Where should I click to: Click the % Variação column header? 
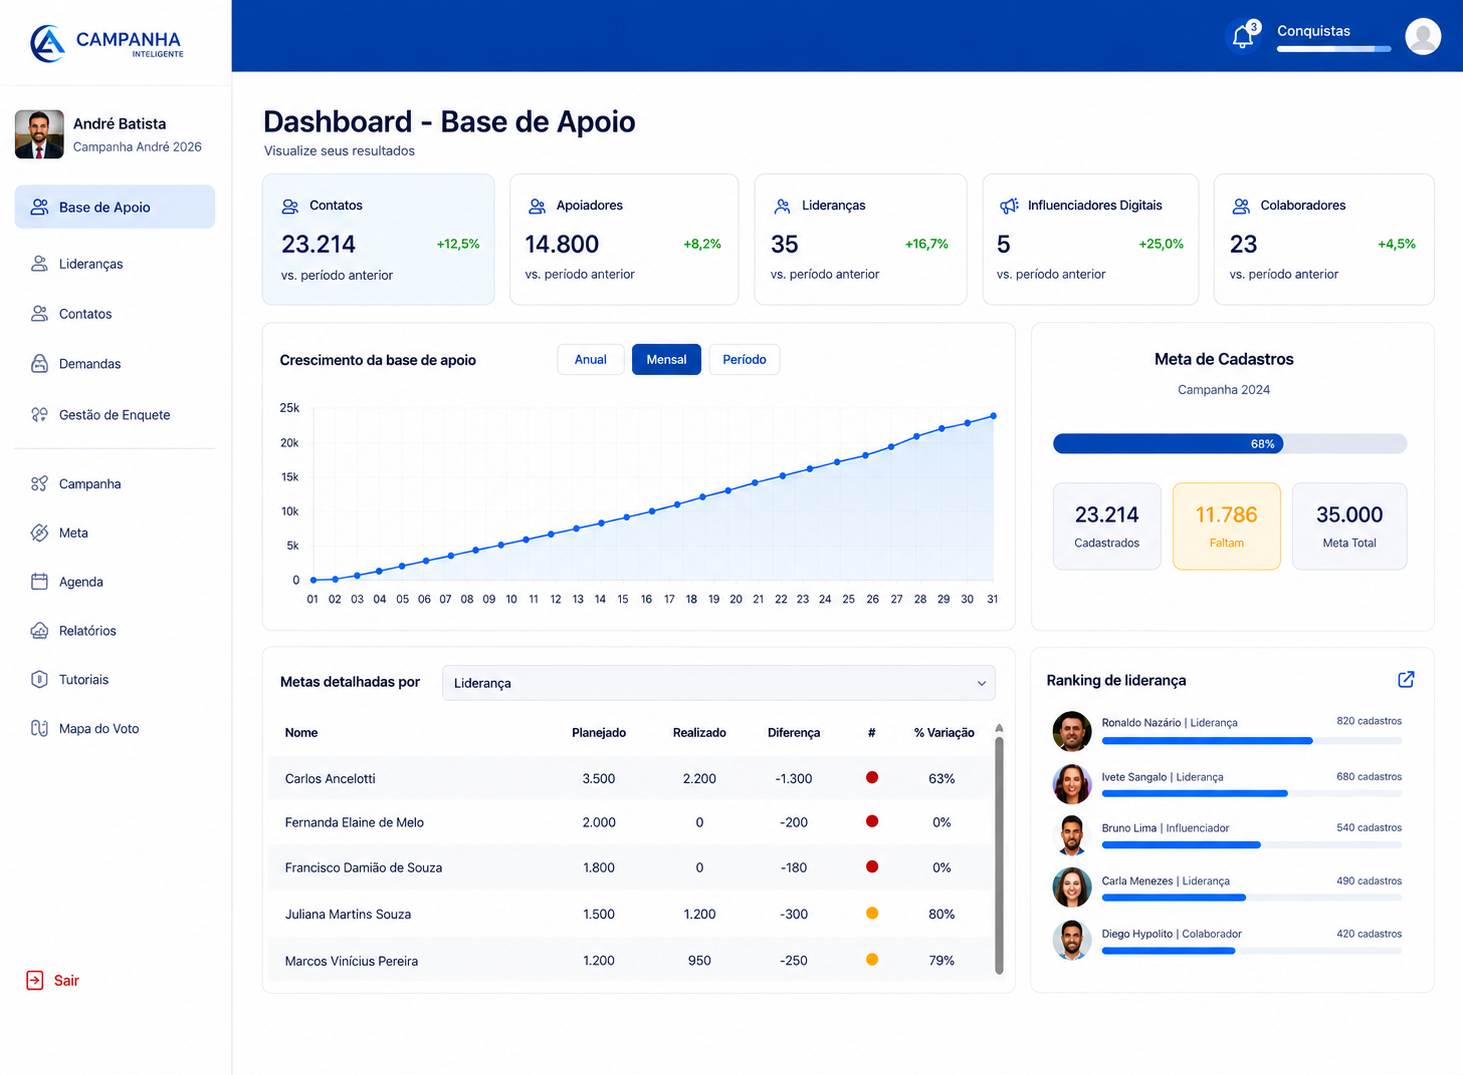point(944,732)
